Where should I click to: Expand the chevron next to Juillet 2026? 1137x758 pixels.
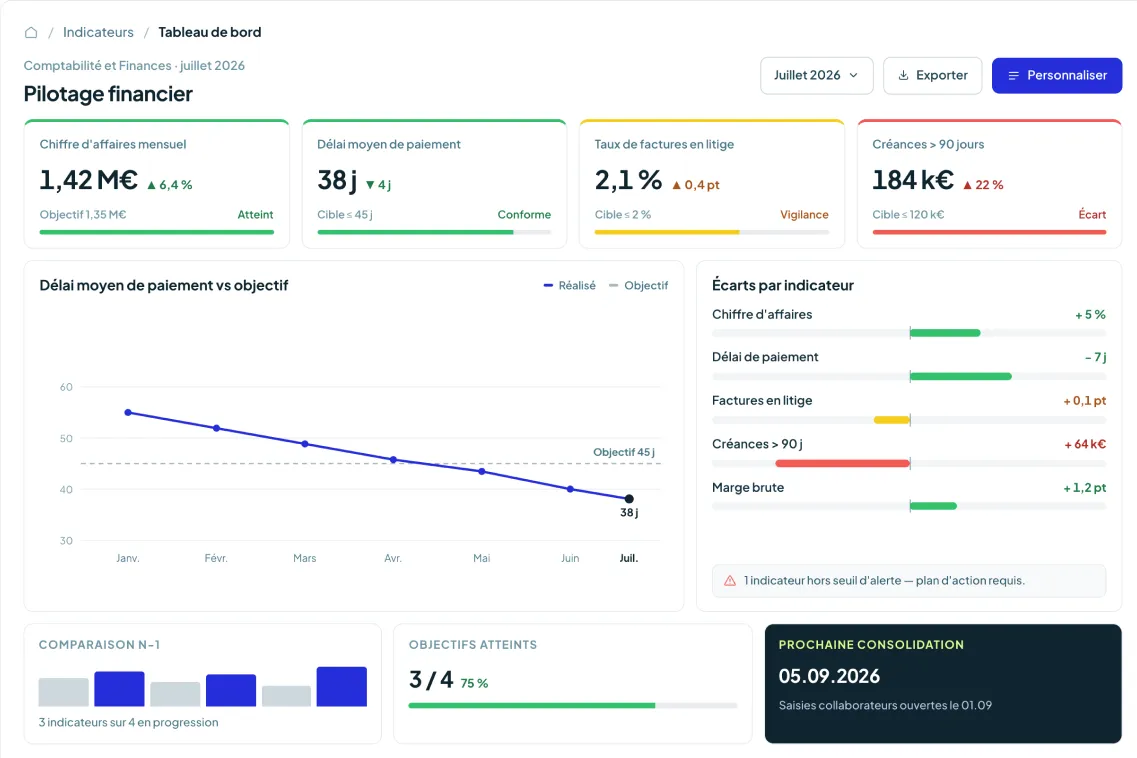coord(853,75)
